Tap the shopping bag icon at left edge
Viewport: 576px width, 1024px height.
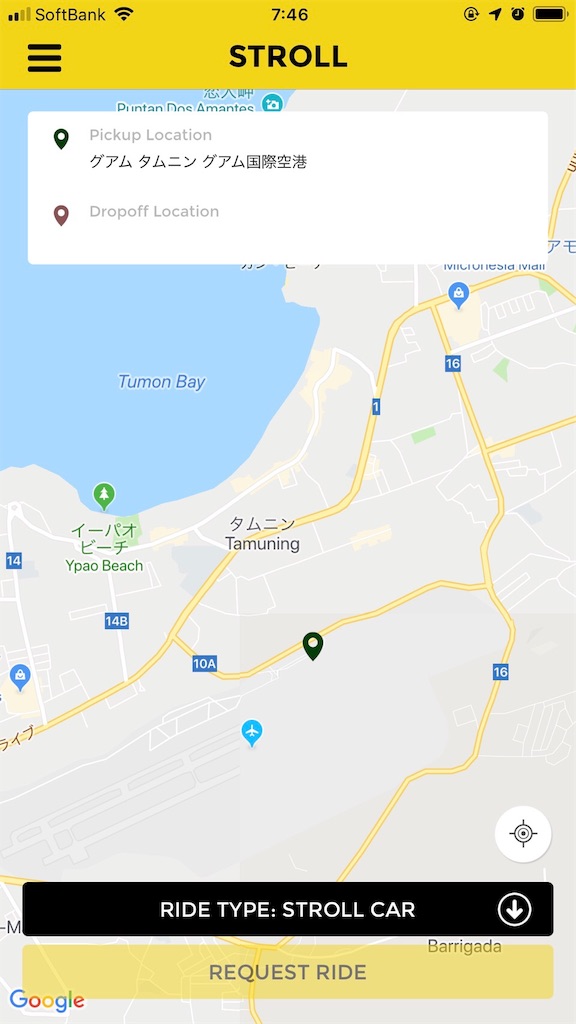[x=20, y=677]
